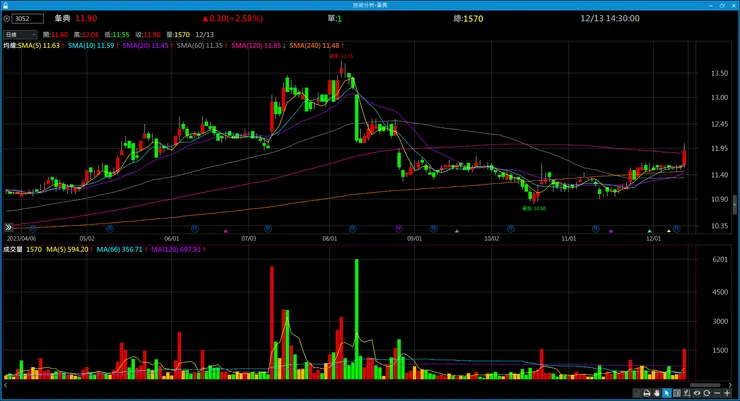Click the refresh circular arrow icon

tap(706, 393)
